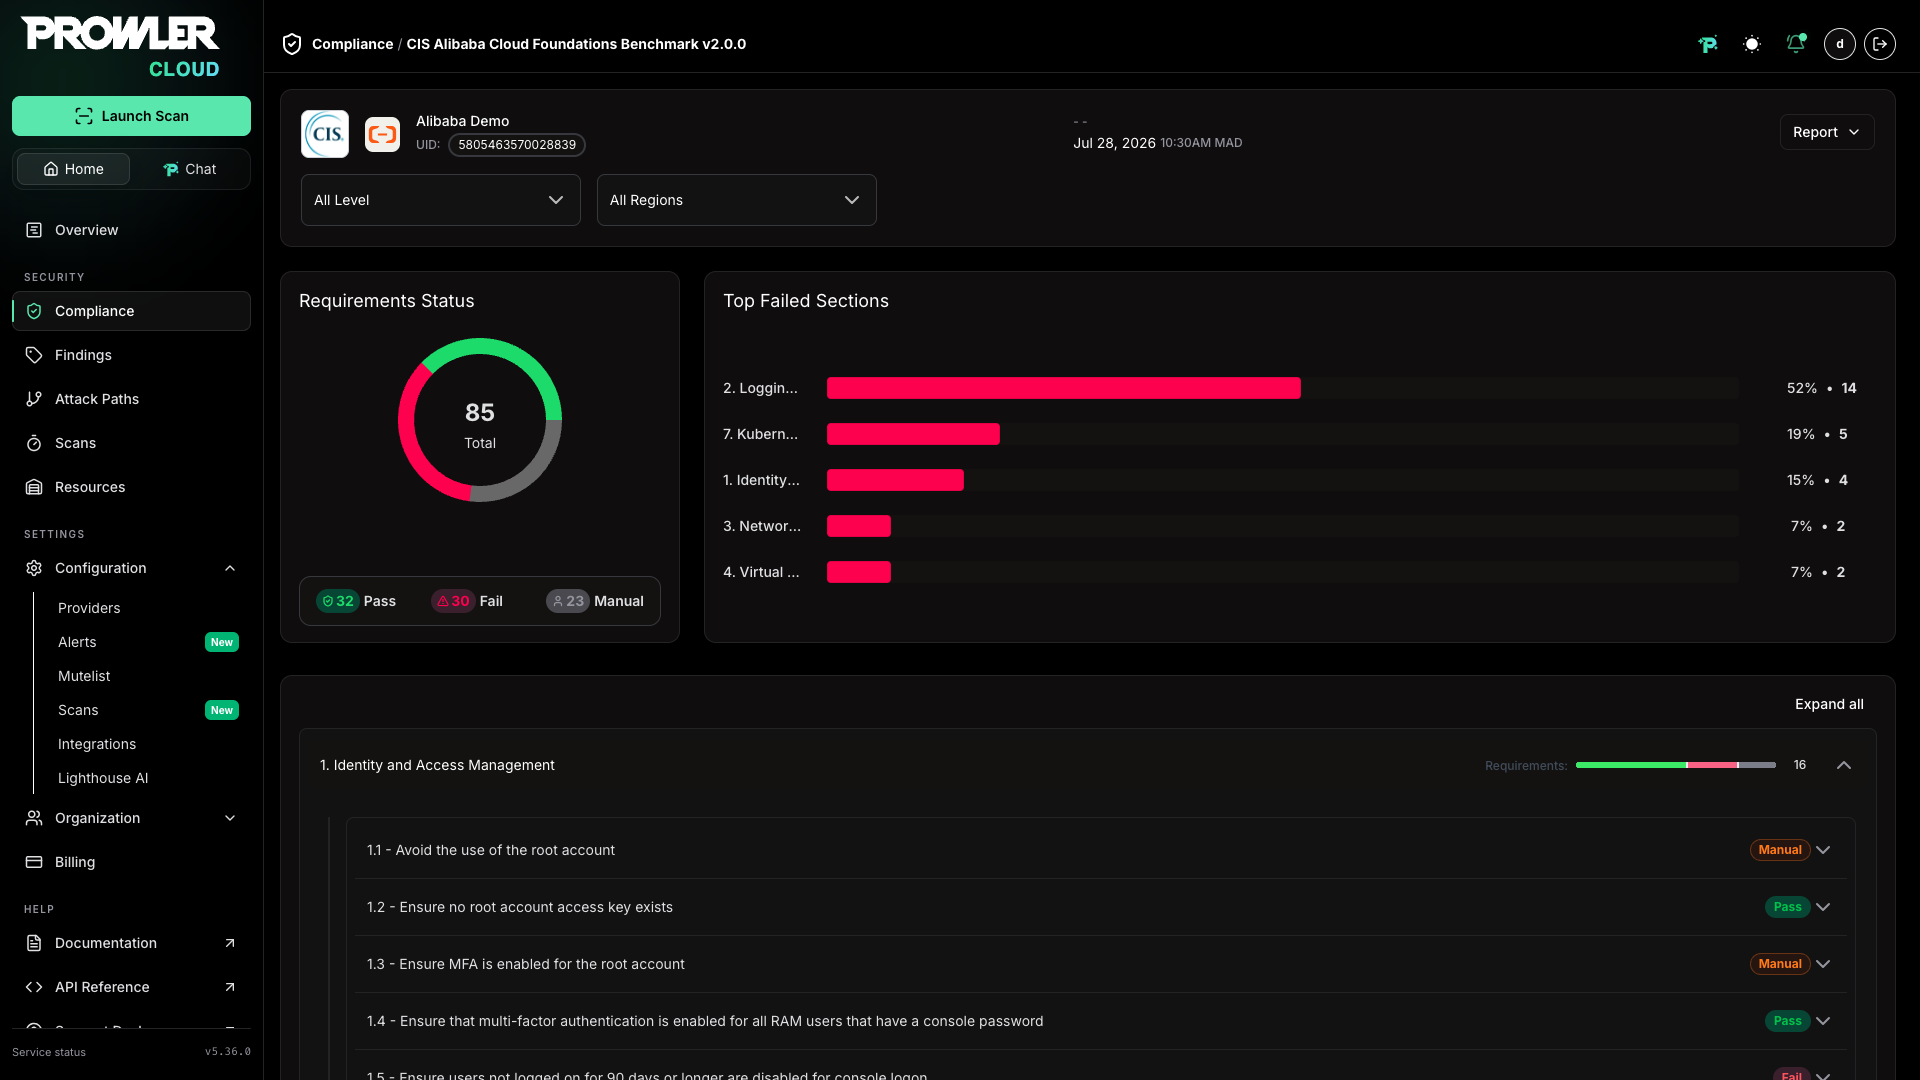Open the All Level dropdown
The width and height of the screenshot is (1920, 1080).
441,200
